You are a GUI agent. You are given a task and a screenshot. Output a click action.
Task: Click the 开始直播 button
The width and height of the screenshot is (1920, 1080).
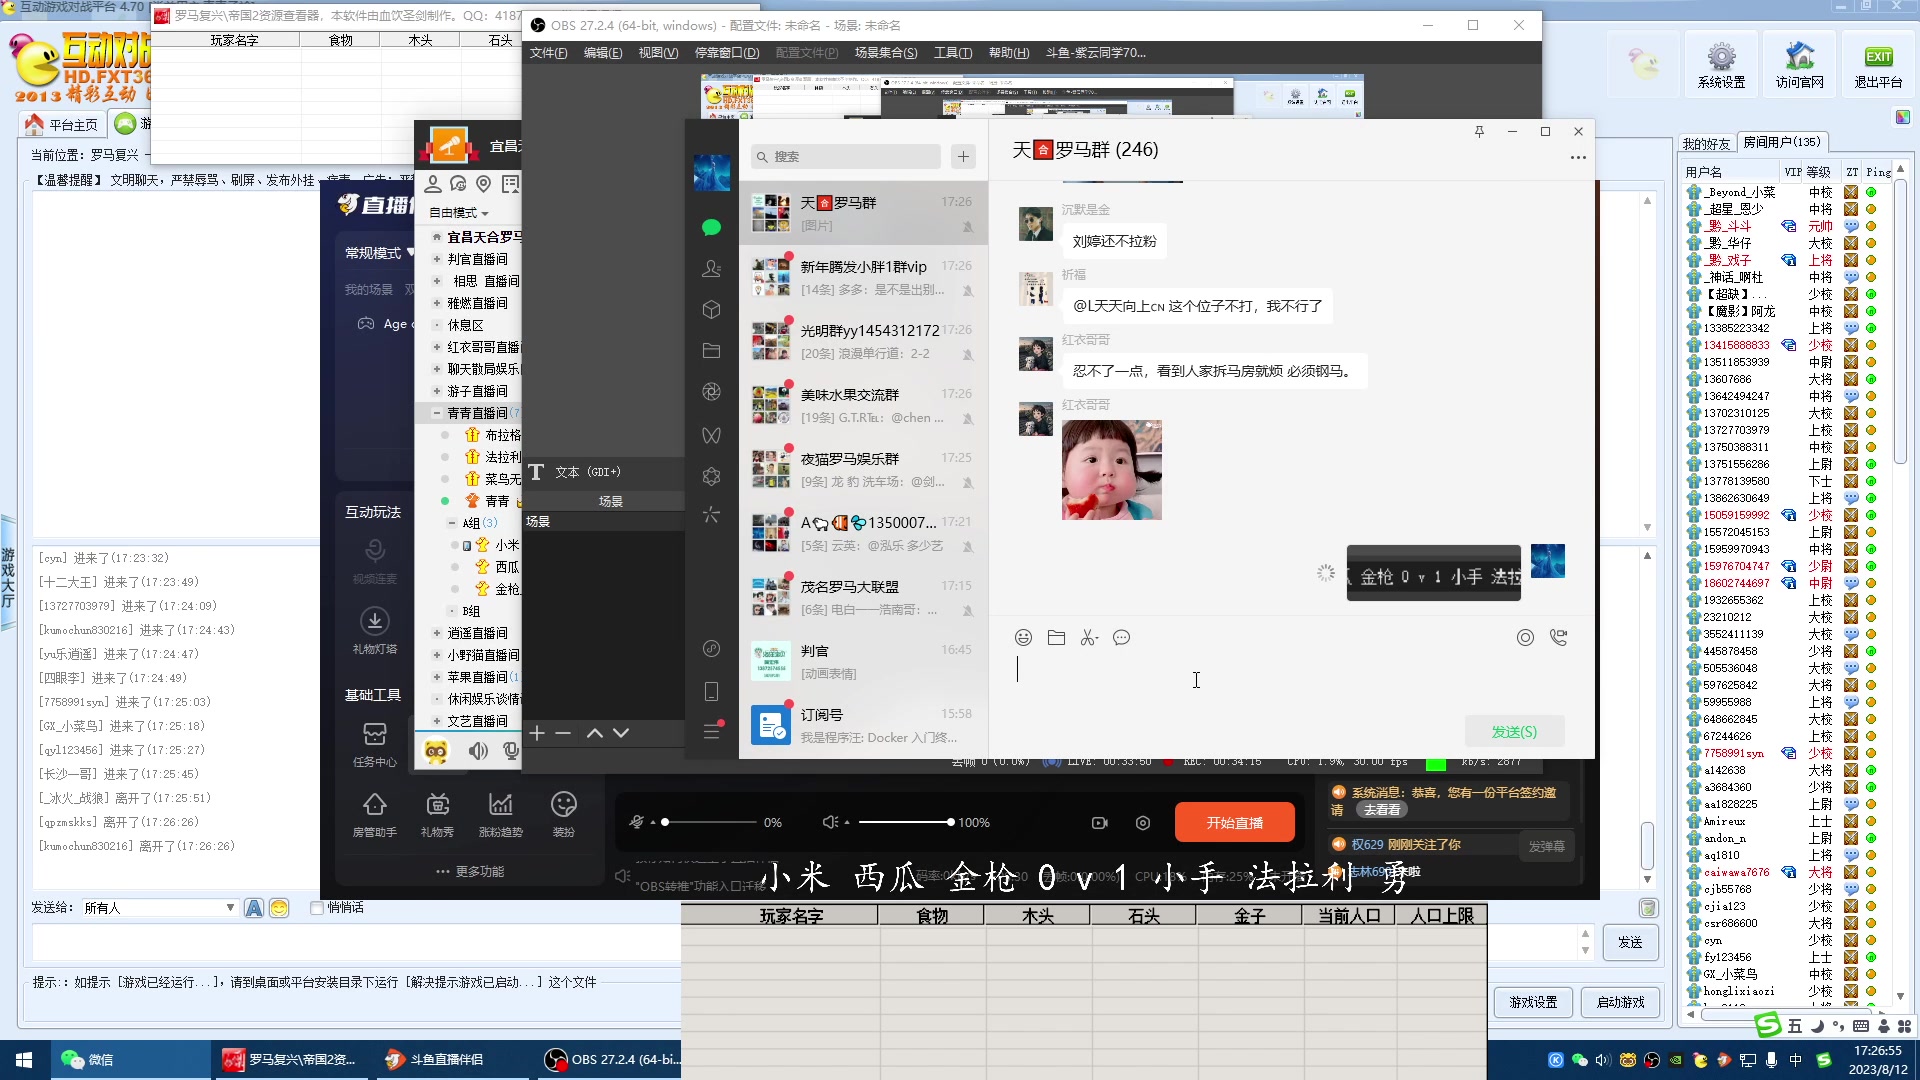click(x=1234, y=822)
